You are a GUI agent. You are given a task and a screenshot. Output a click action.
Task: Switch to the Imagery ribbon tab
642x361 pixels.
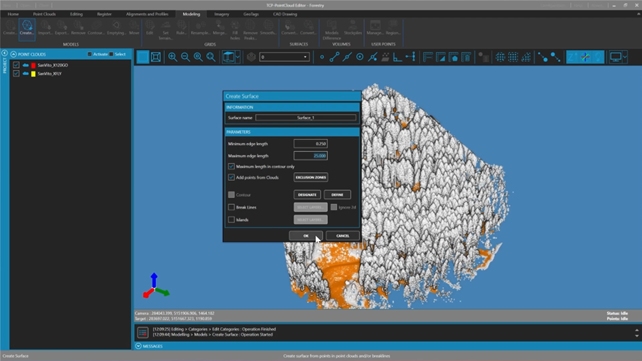tap(222, 14)
